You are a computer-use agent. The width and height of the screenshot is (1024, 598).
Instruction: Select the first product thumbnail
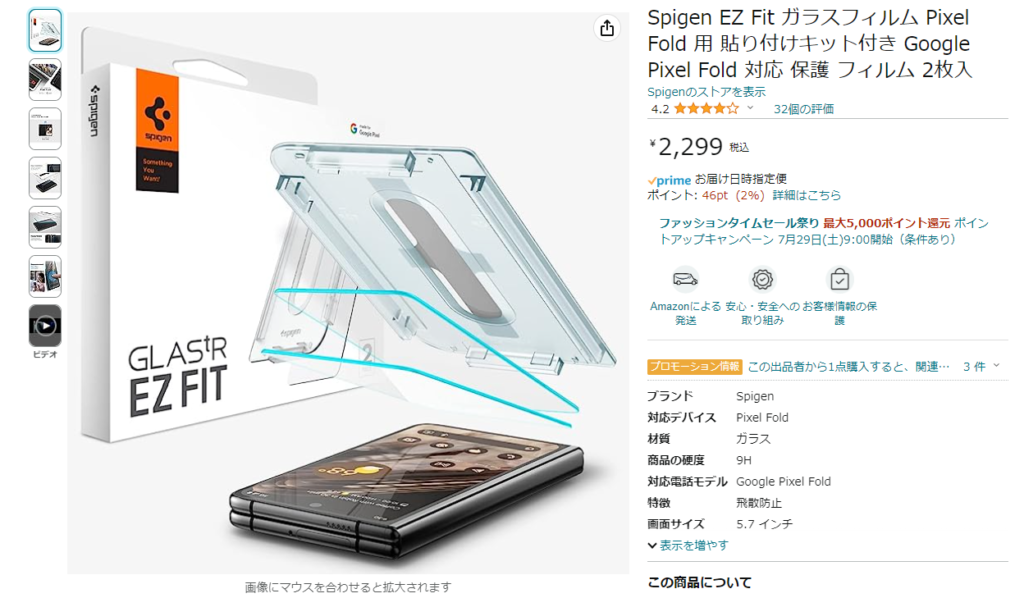(45, 30)
